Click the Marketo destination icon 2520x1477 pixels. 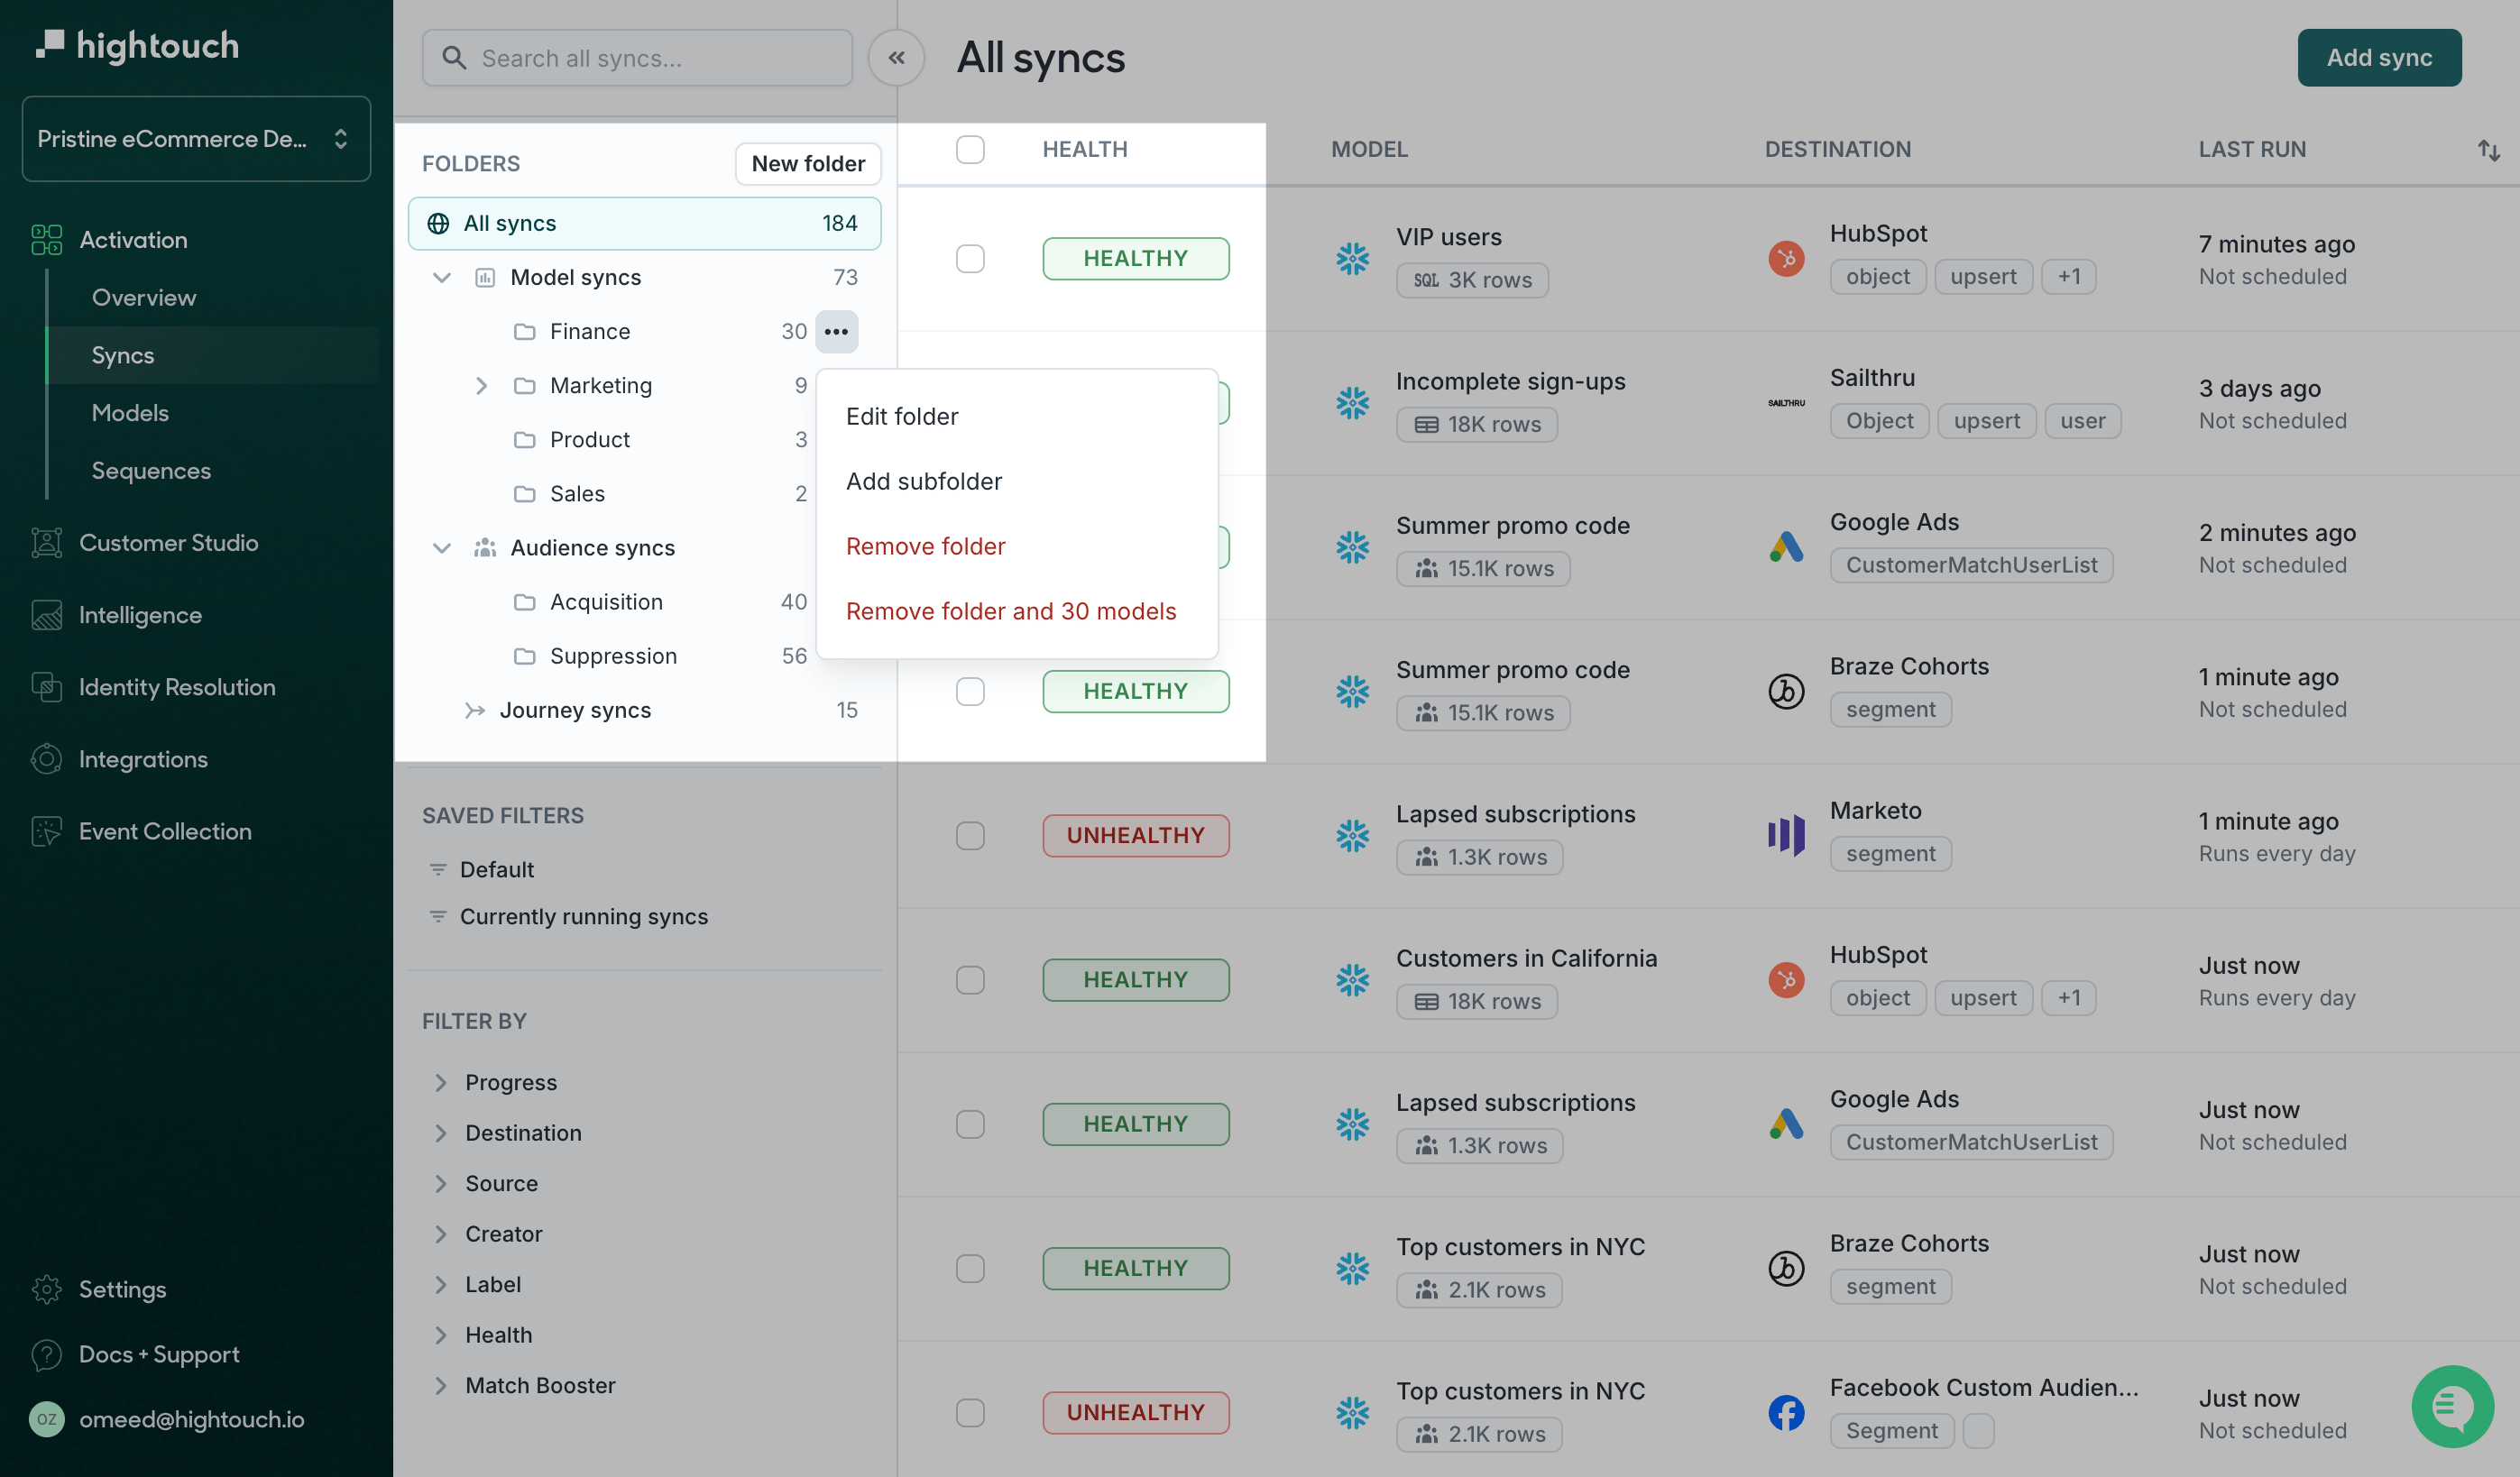click(1786, 835)
